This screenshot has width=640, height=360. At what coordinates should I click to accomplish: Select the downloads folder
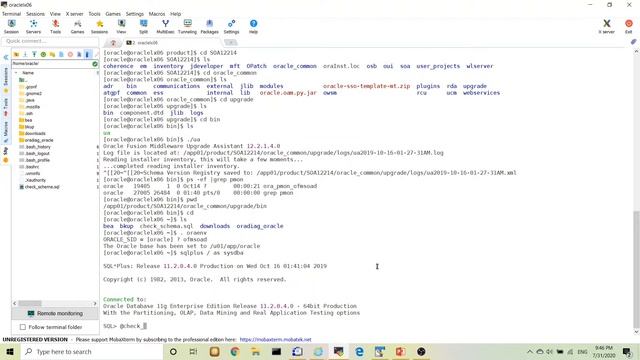(x=32, y=133)
